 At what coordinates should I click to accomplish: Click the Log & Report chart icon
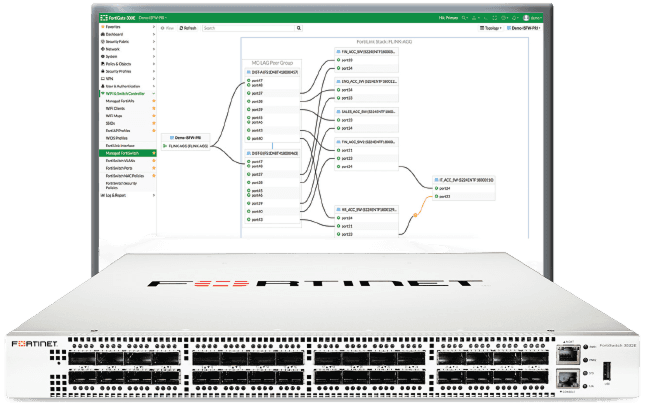pyautogui.click(x=103, y=195)
